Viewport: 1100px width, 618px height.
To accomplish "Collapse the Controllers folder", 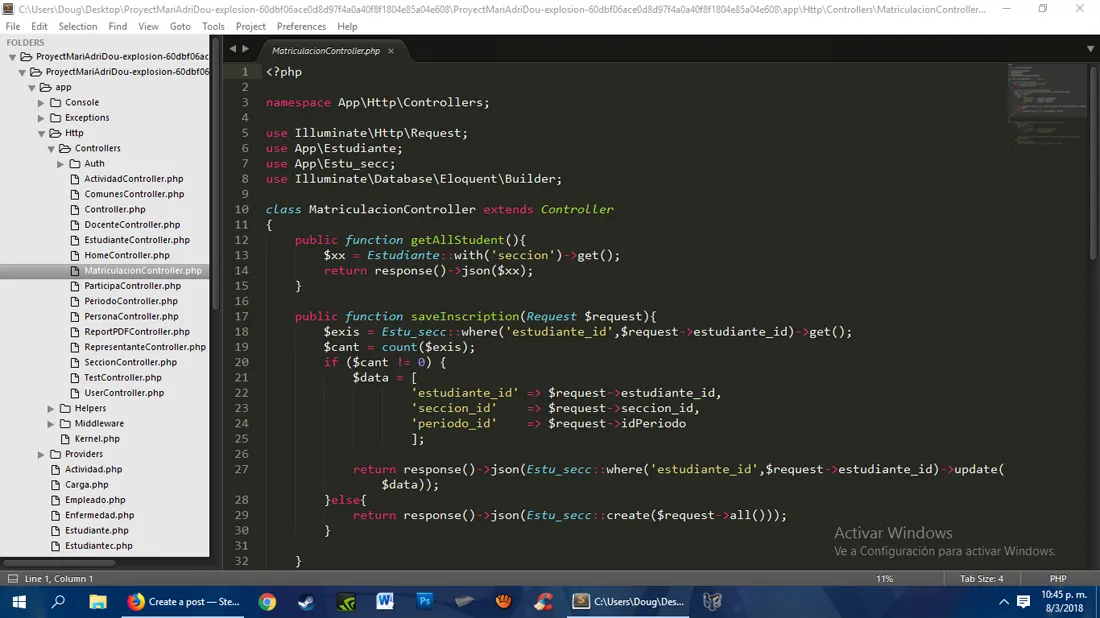I will pos(51,149).
